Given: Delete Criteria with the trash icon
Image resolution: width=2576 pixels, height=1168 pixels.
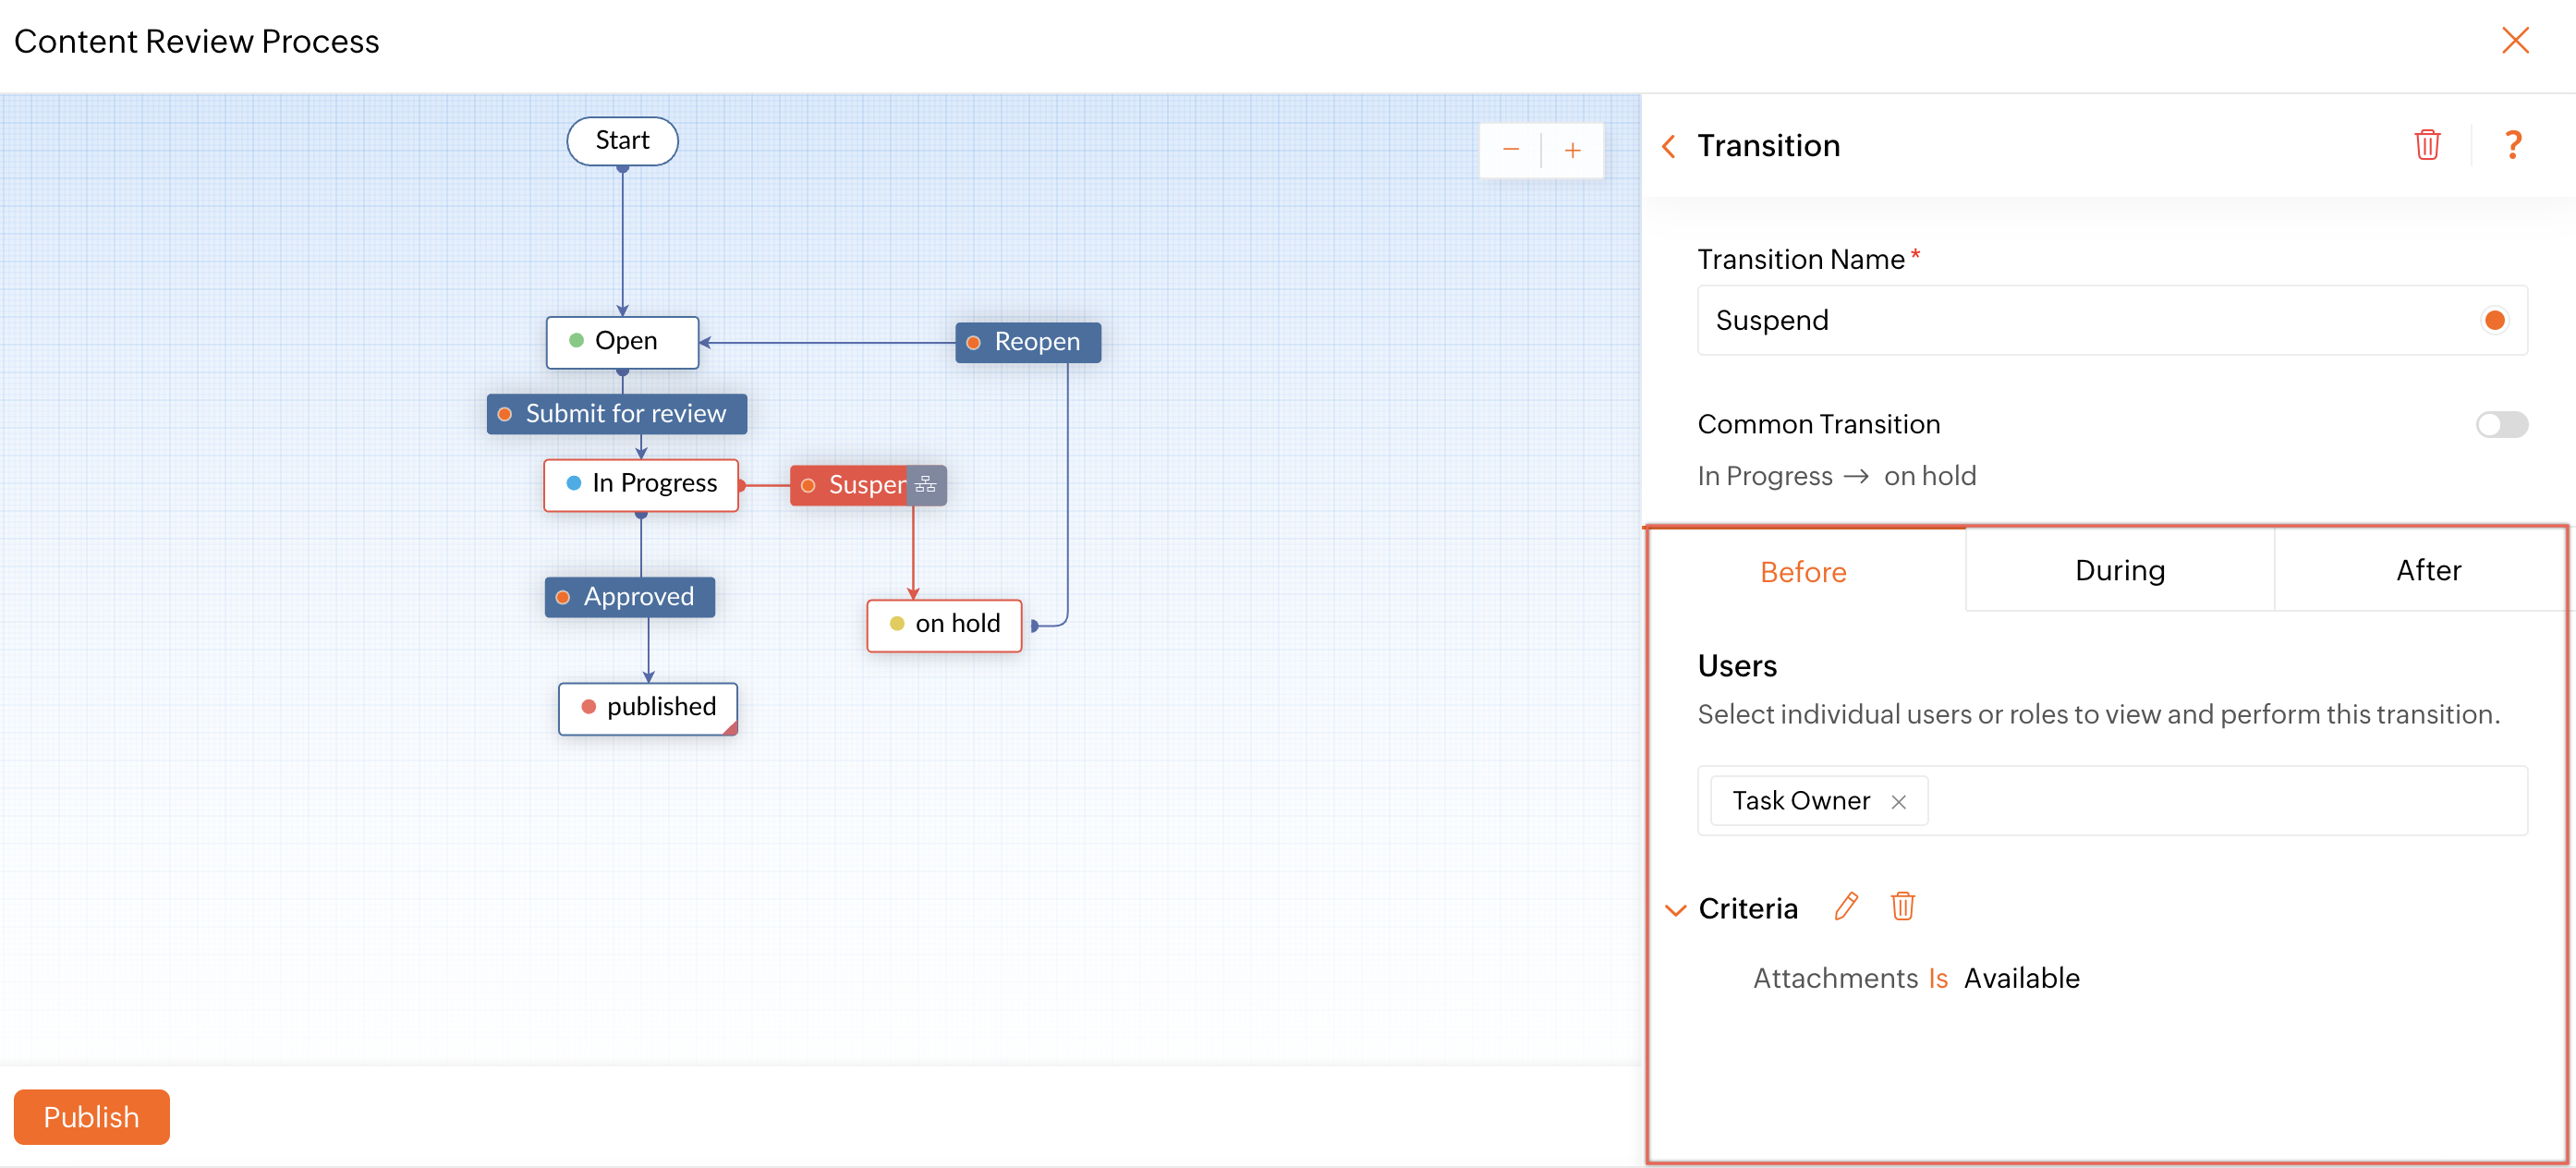Looking at the screenshot, I should point(1902,906).
